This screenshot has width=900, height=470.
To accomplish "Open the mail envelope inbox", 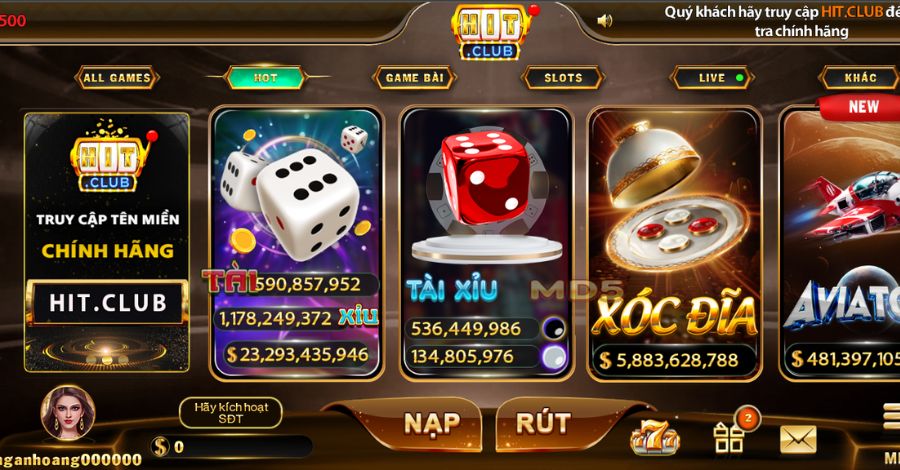I will click(x=798, y=439).
